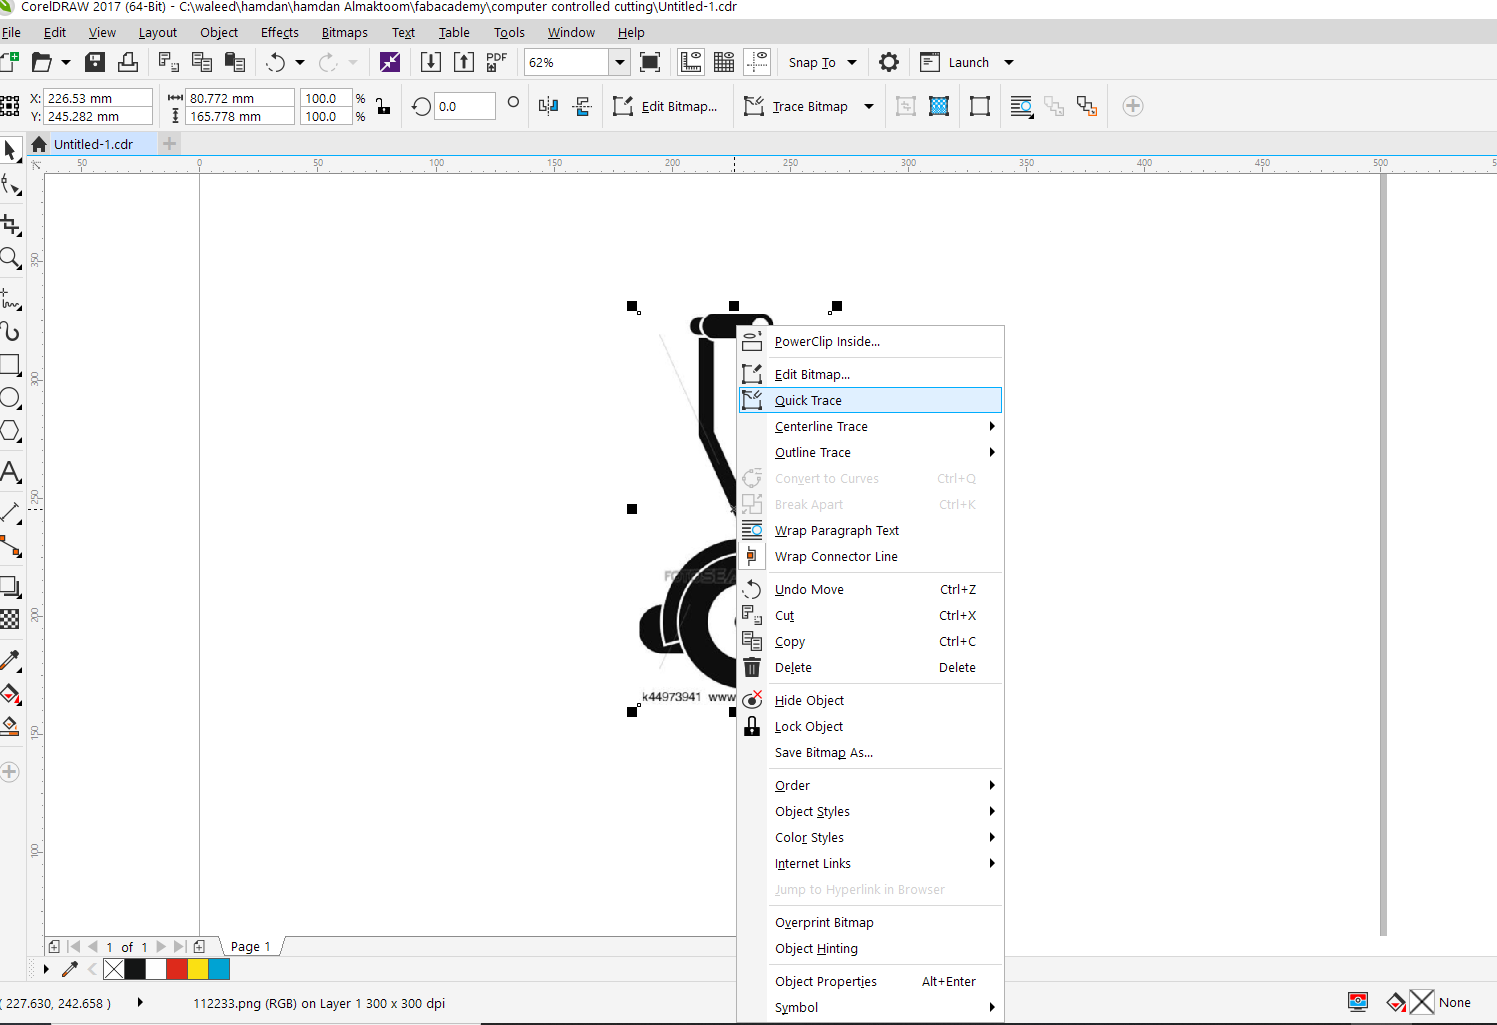Select the Transparency checkerboard tool
1497x1025 pixels.
pos(10,619)
